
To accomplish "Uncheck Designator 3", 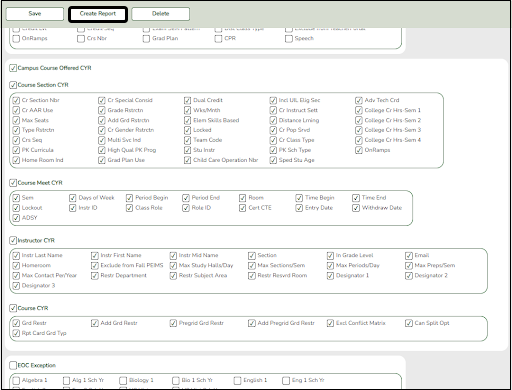I will [x=16, y=286].
